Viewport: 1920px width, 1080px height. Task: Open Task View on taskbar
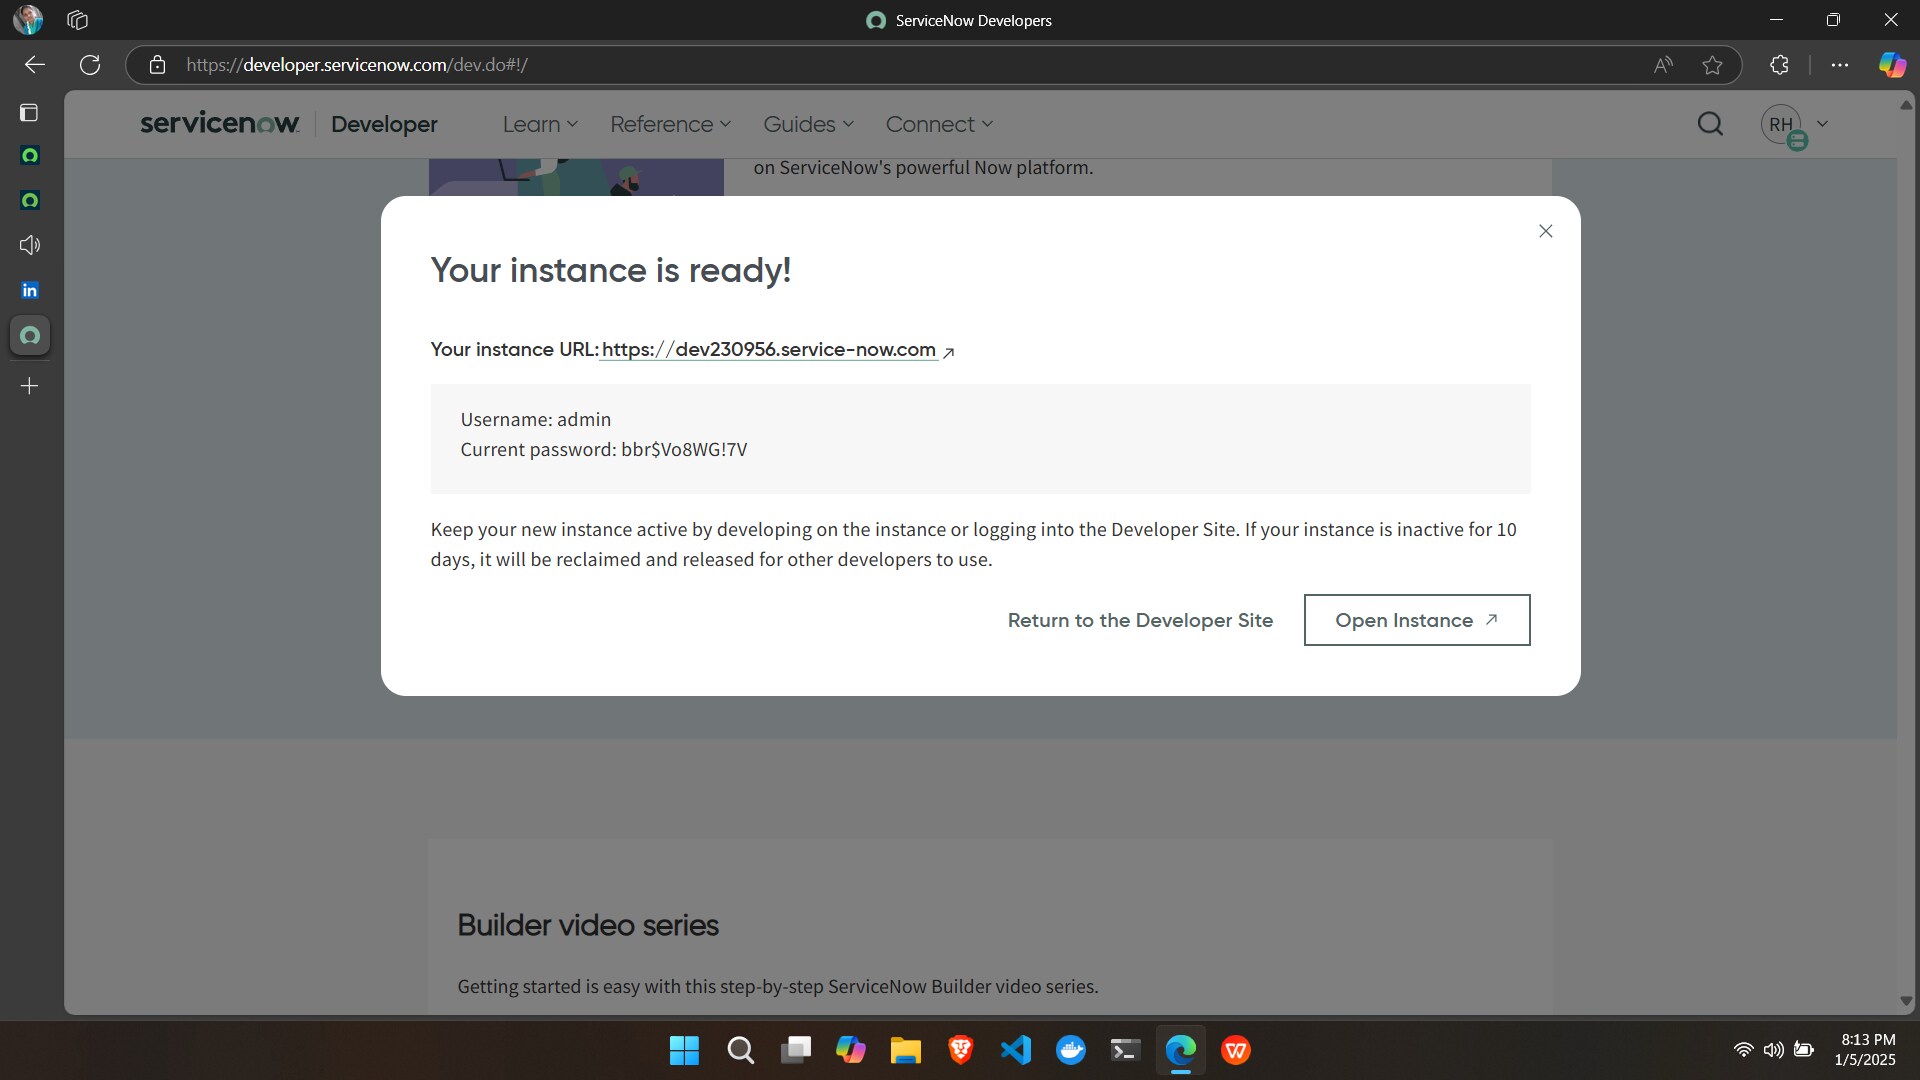[796, 1050]
